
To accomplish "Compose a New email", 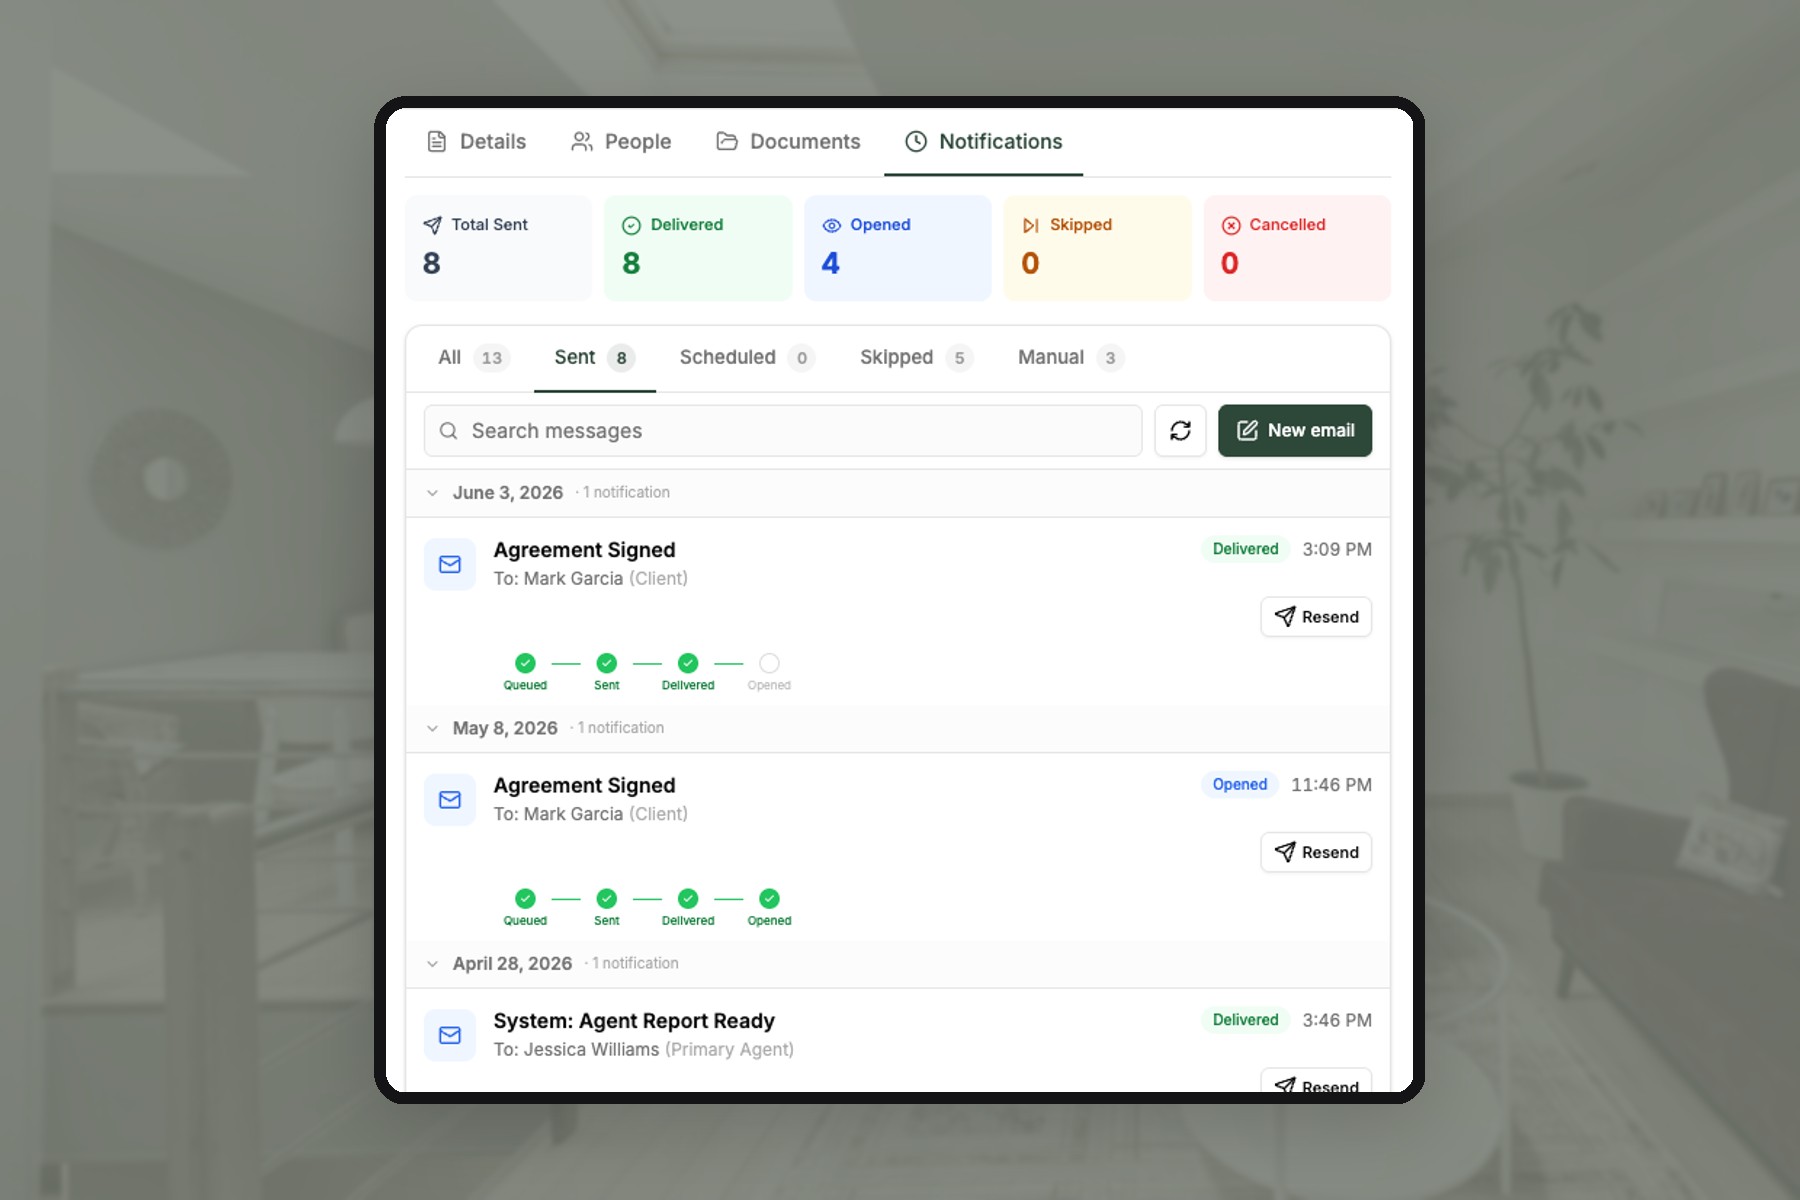I will pyautogui.click(x=1295, y=431).
